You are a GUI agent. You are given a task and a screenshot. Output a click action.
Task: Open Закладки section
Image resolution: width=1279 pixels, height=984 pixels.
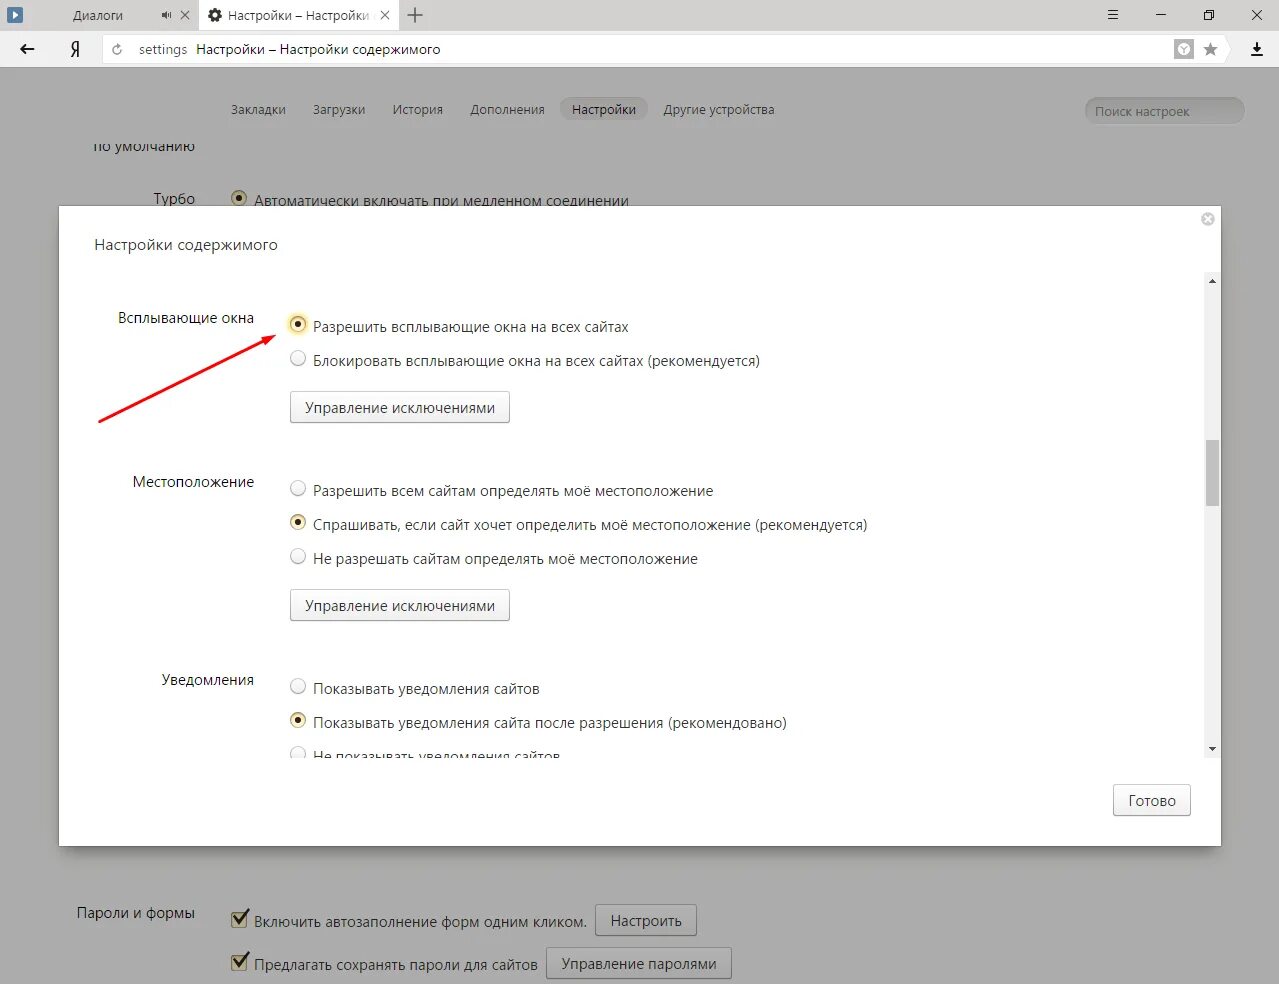point(258,110)
